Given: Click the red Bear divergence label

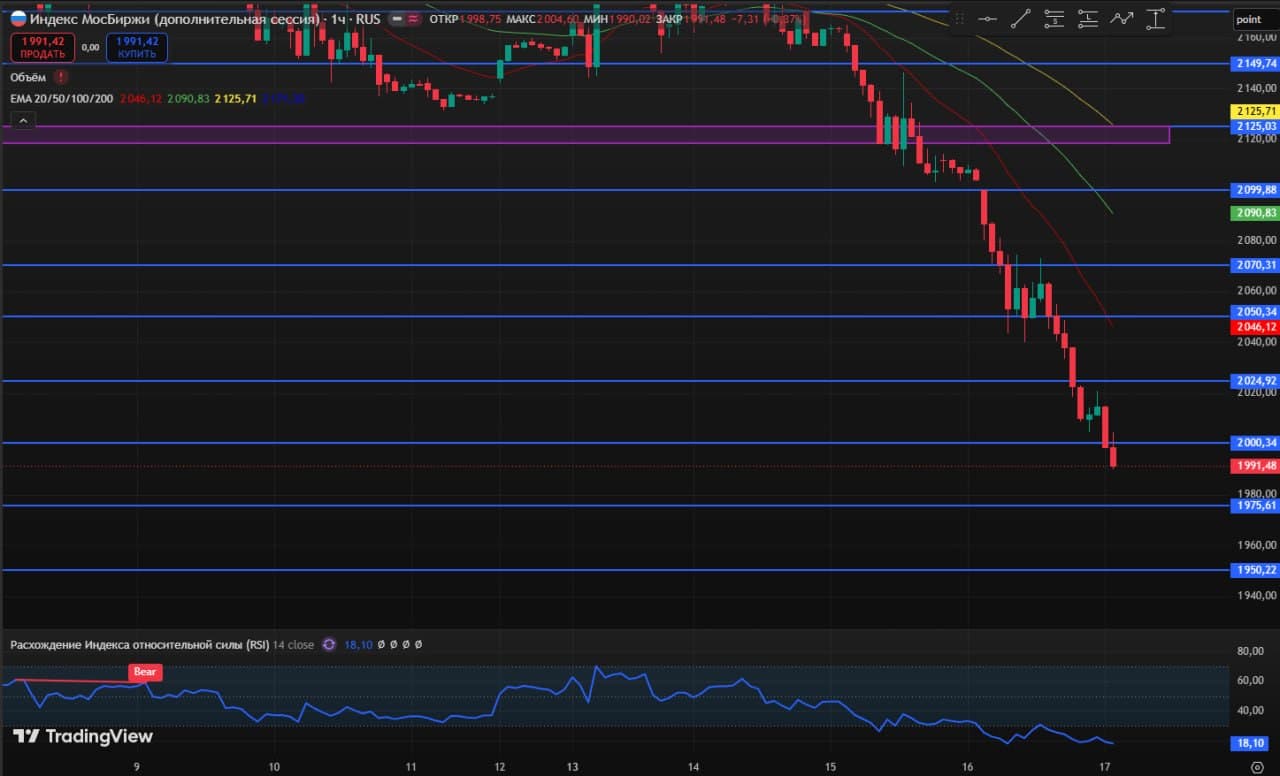Looking at the screenshot, I should (x=145, y=672).
